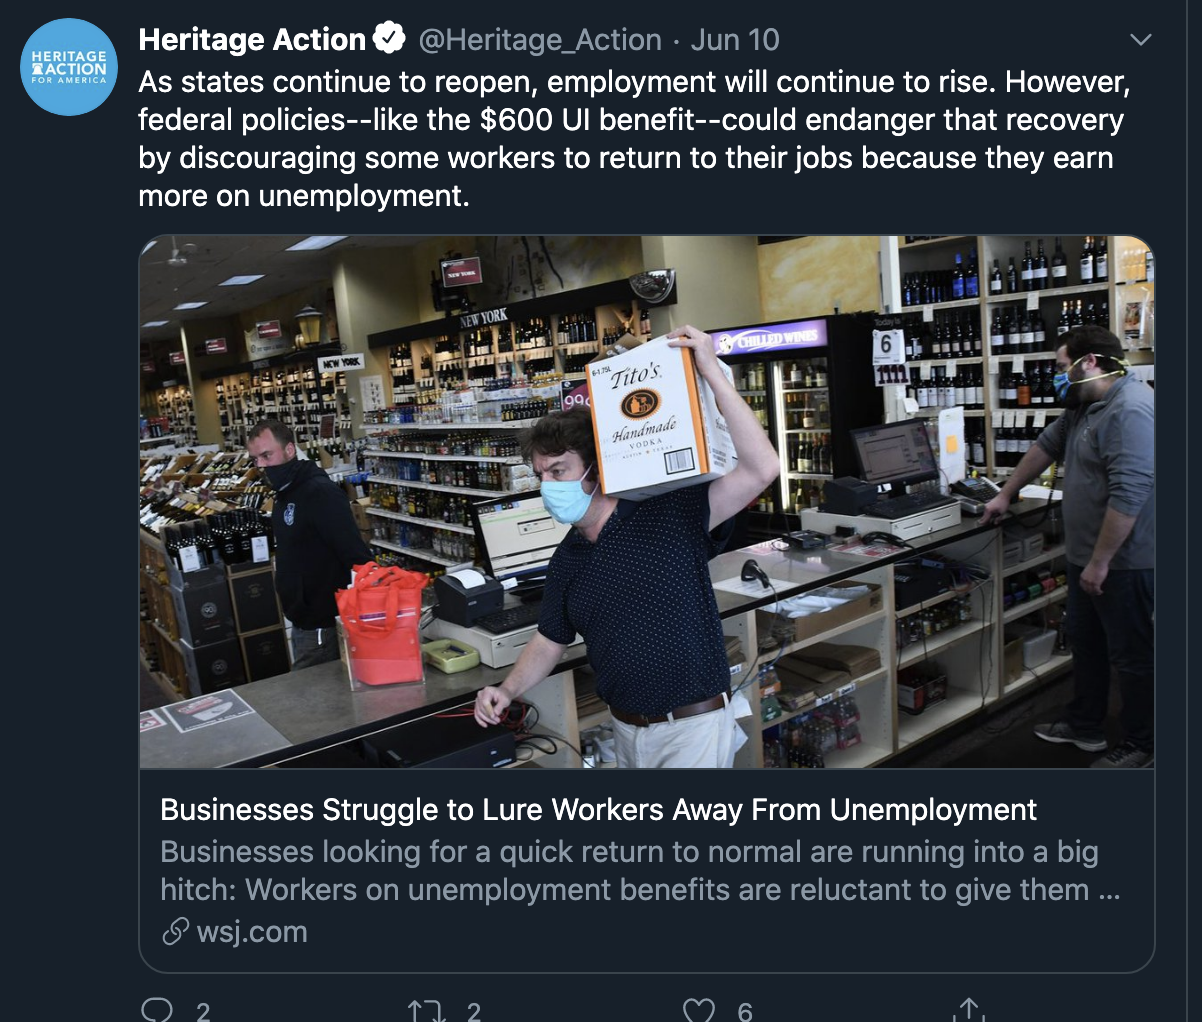Click the @Heritage_Action handle
The height and width of the screenshot is (1022, 1202).
(x=540, y=40)
